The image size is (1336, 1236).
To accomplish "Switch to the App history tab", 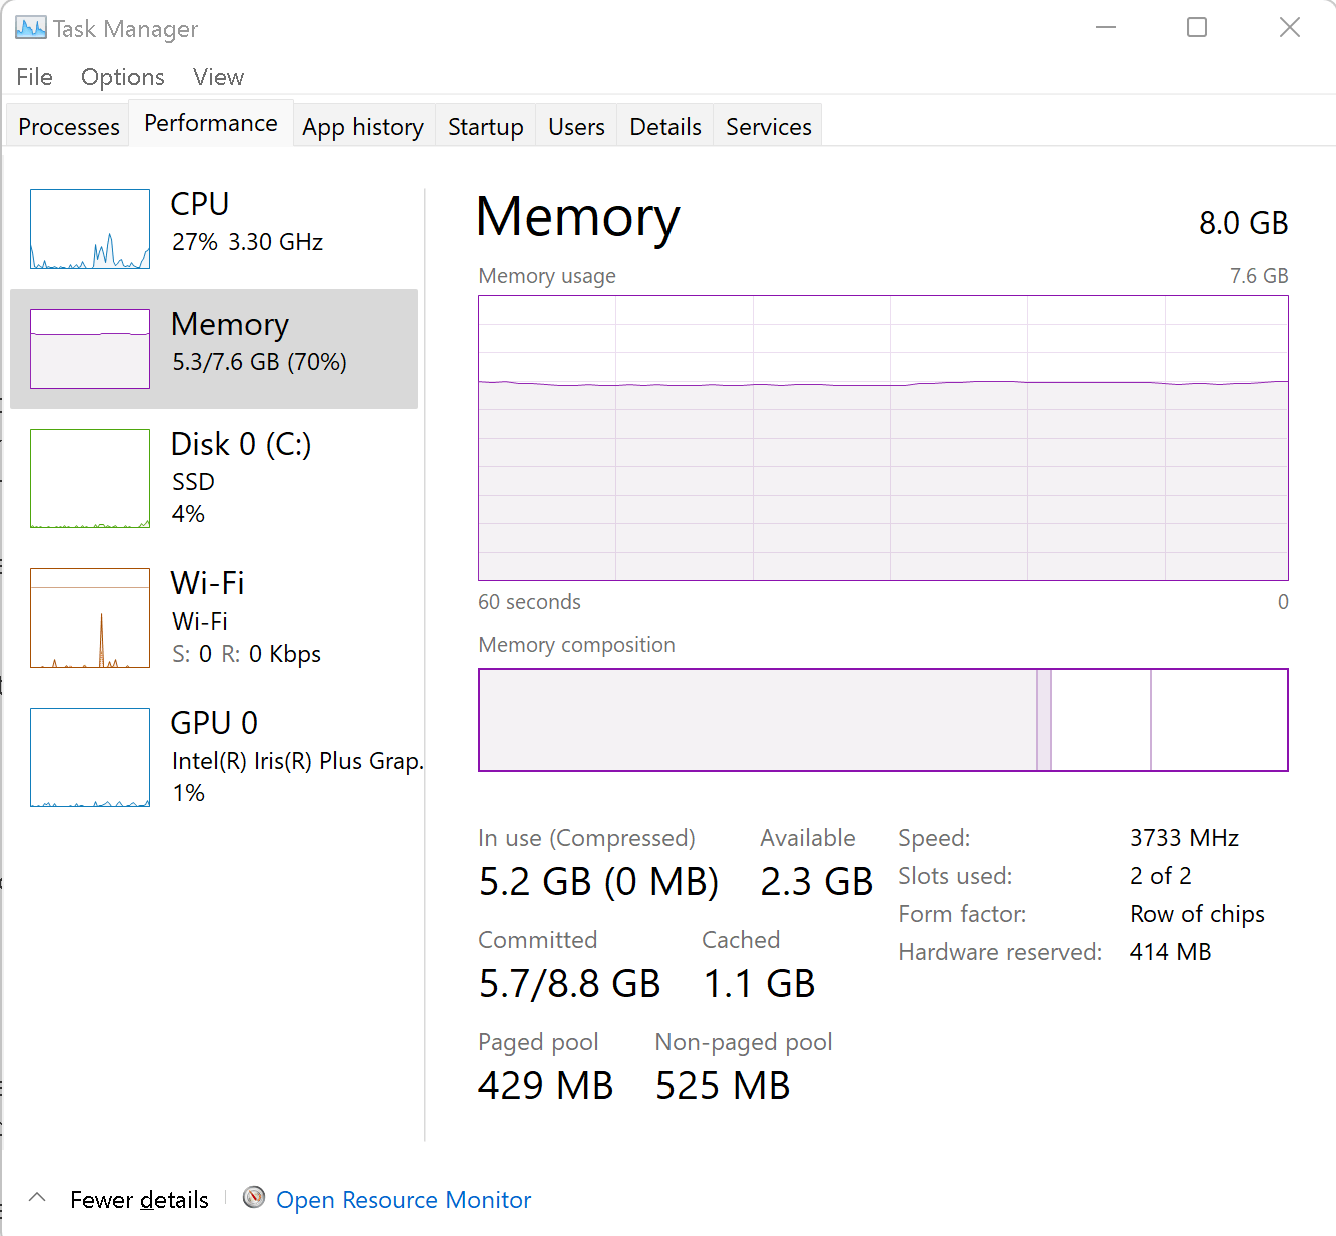I will 363,127.
